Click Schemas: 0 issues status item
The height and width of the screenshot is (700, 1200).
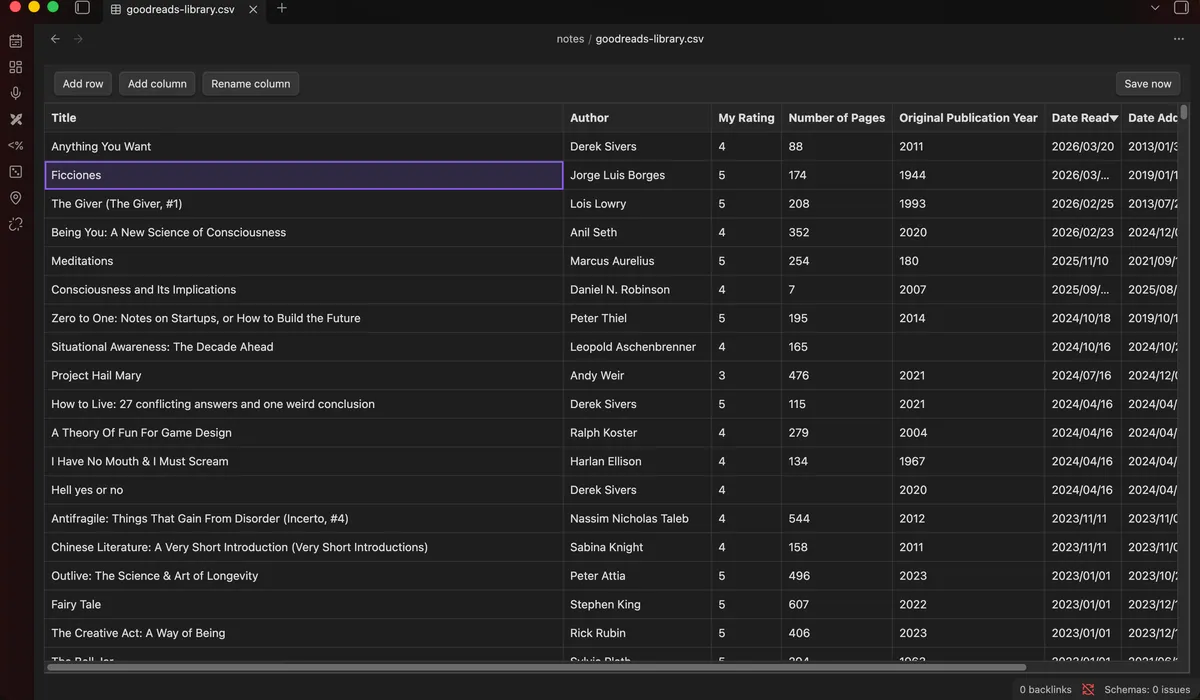[1147, 690]
